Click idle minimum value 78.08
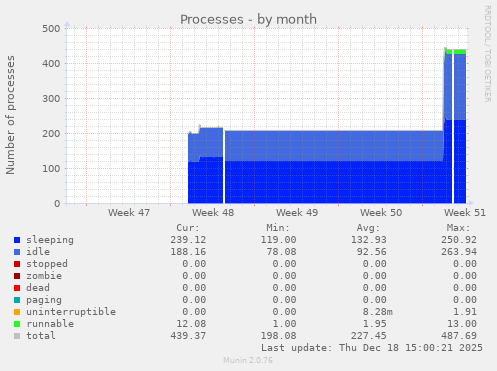This screenshot has height=371, width=497. [x=281, y=252]
